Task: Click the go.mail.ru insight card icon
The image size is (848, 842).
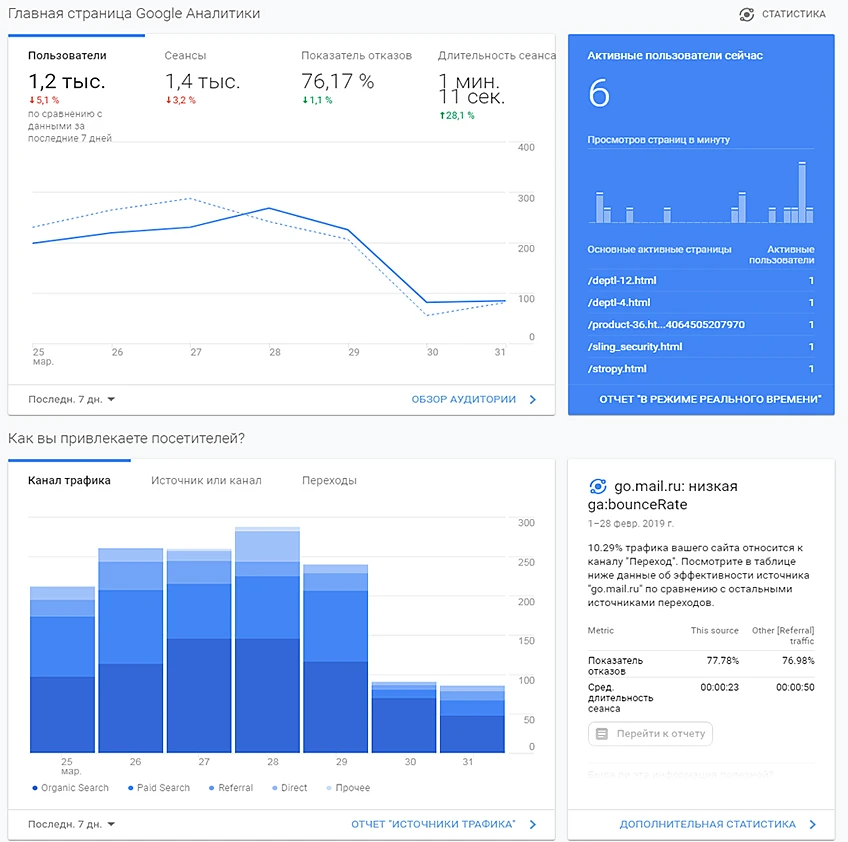Action: click(x=598, y=487)
